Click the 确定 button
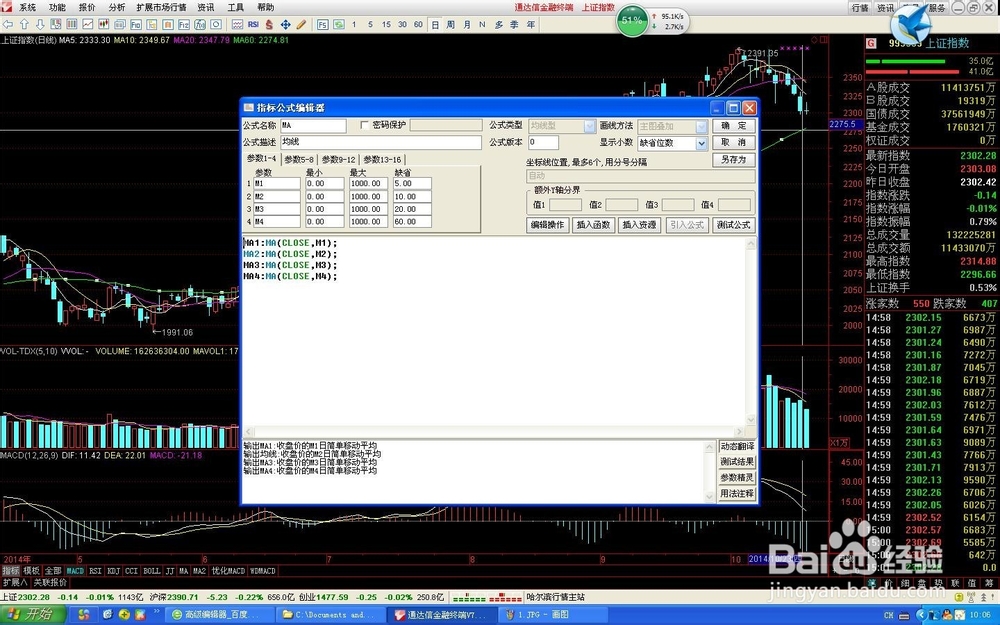1000x625 pixels. click(x=733, y=126)
